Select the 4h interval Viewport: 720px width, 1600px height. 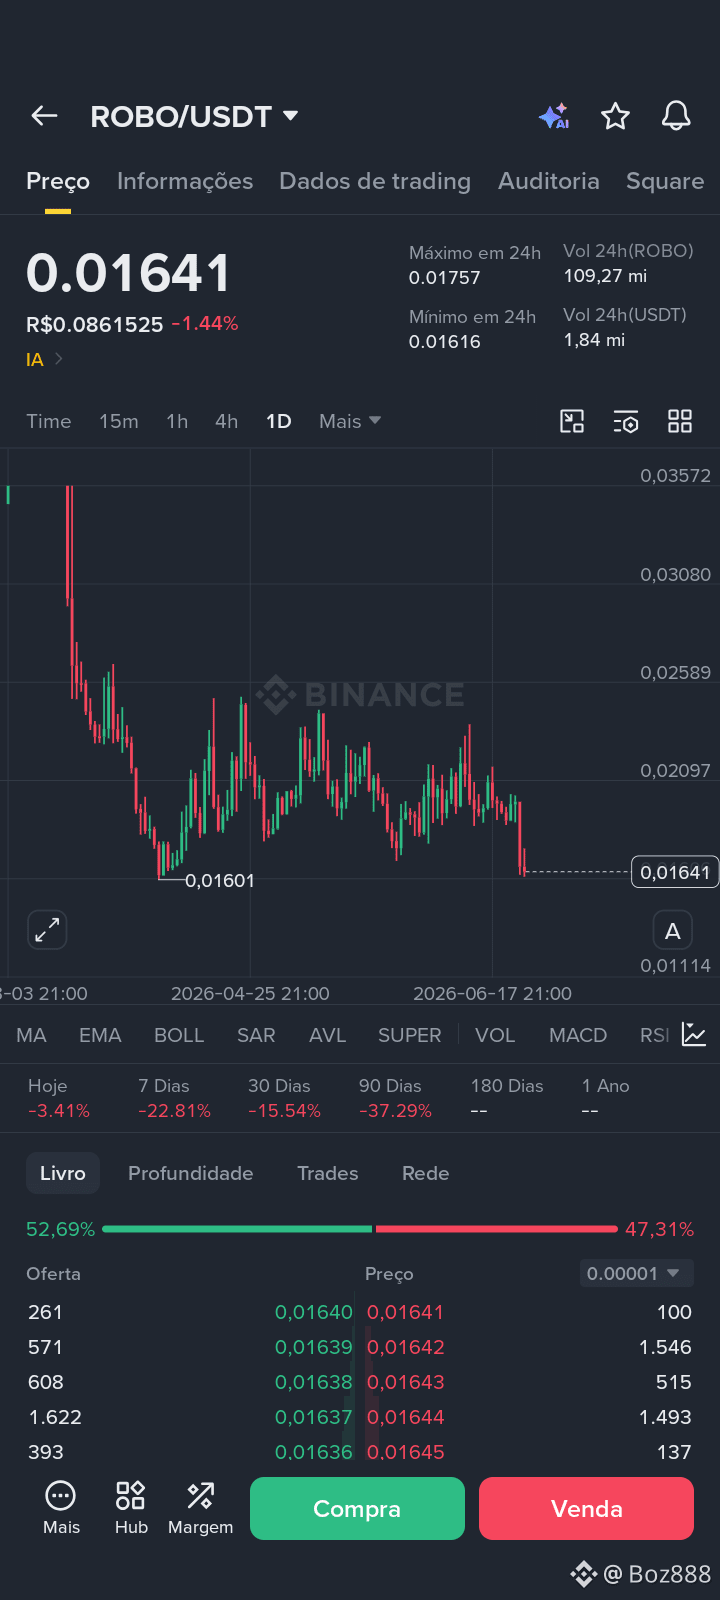tap(227, 421)
